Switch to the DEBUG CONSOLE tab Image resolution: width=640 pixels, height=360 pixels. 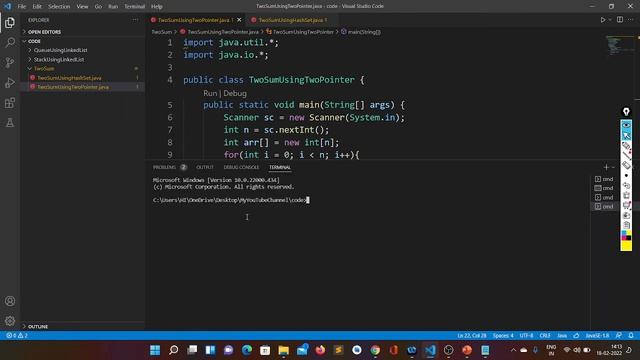coord(241,167)
